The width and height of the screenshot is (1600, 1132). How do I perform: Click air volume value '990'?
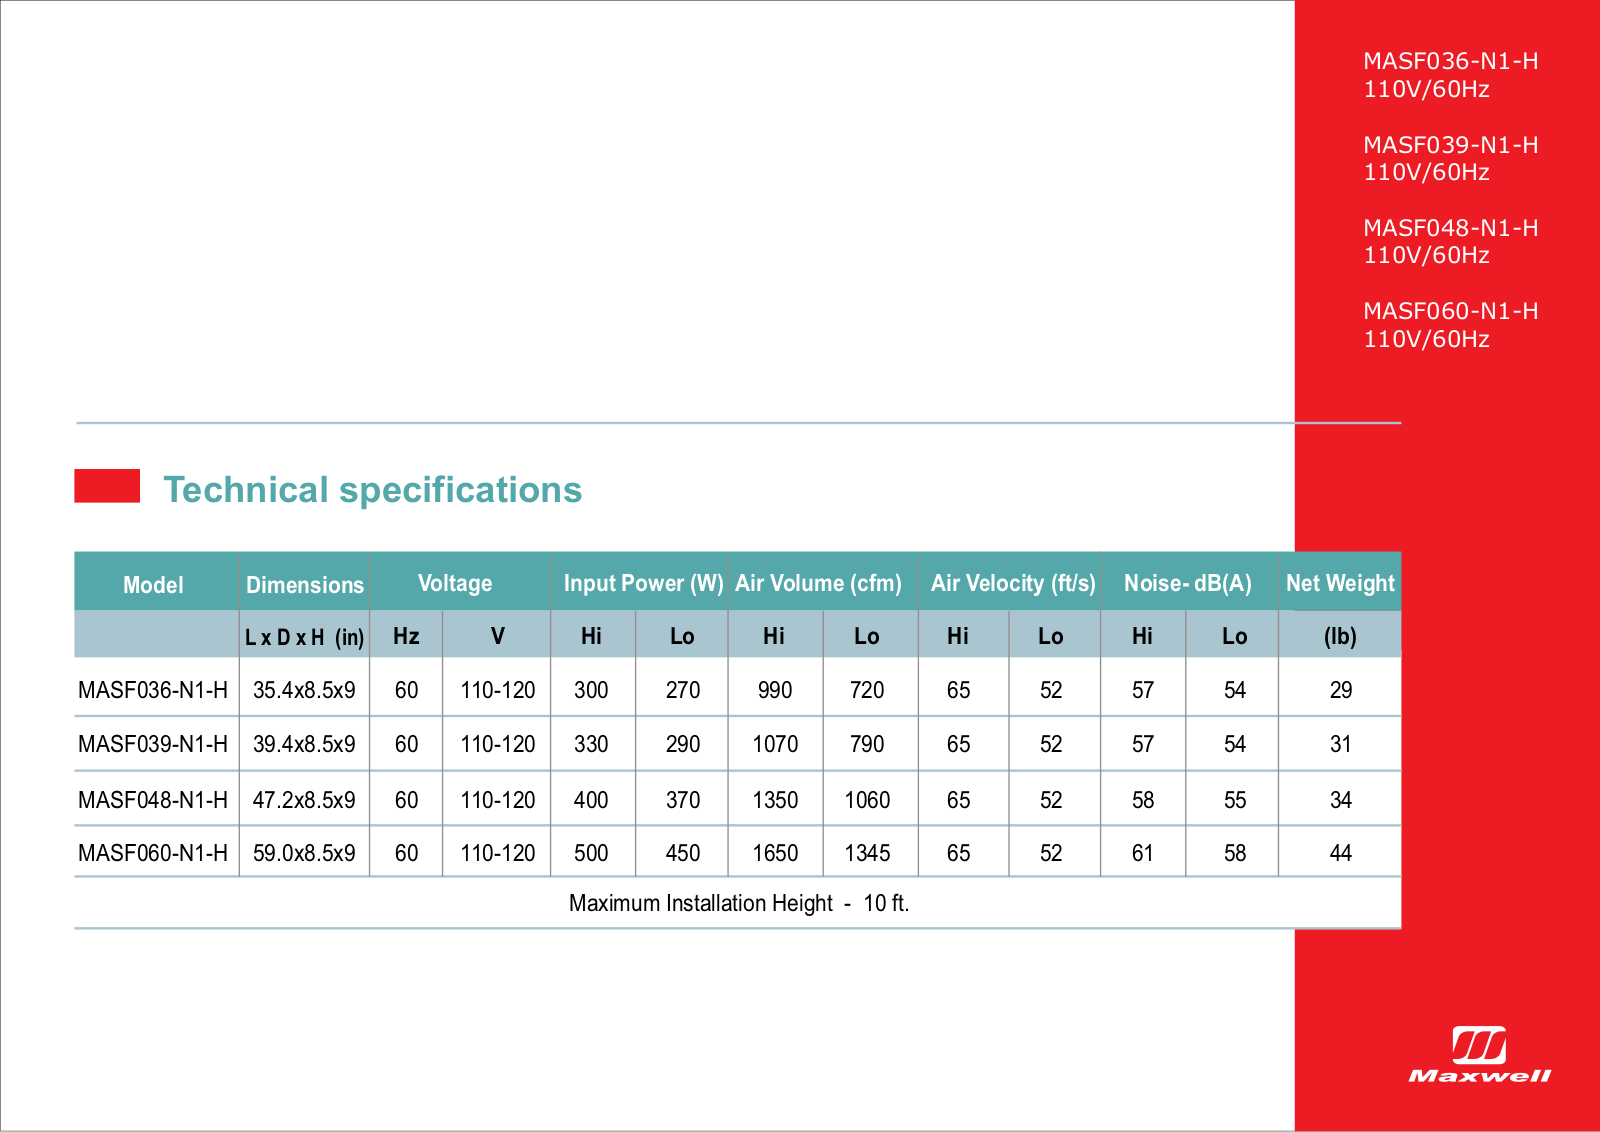click(x=775, y=690)
